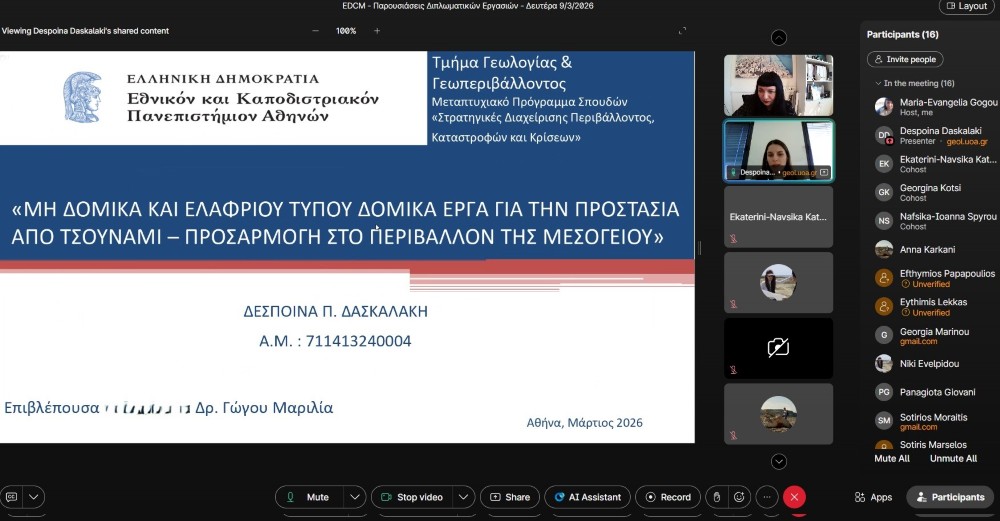Expand audio options arrow beside Mute
Image resolution: width=1000 pixels, height=521 pixels.
coord(355,497)
